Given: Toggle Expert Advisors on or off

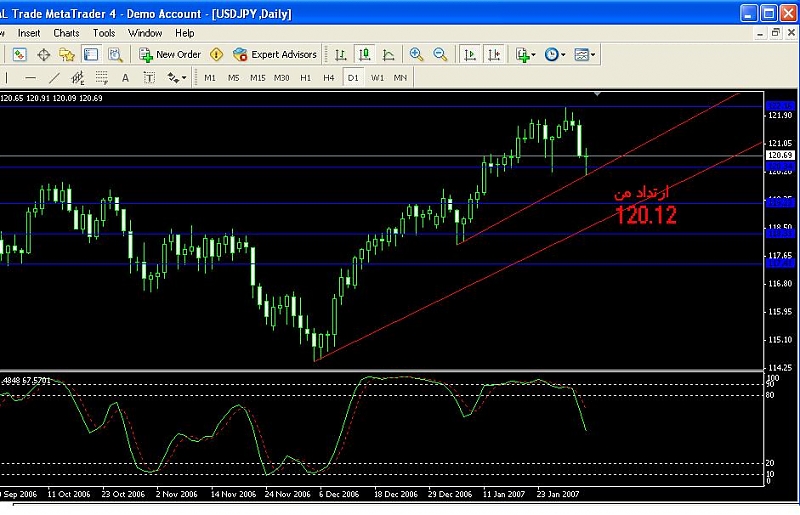Looking at the screenshot, I should pos(275,55).
